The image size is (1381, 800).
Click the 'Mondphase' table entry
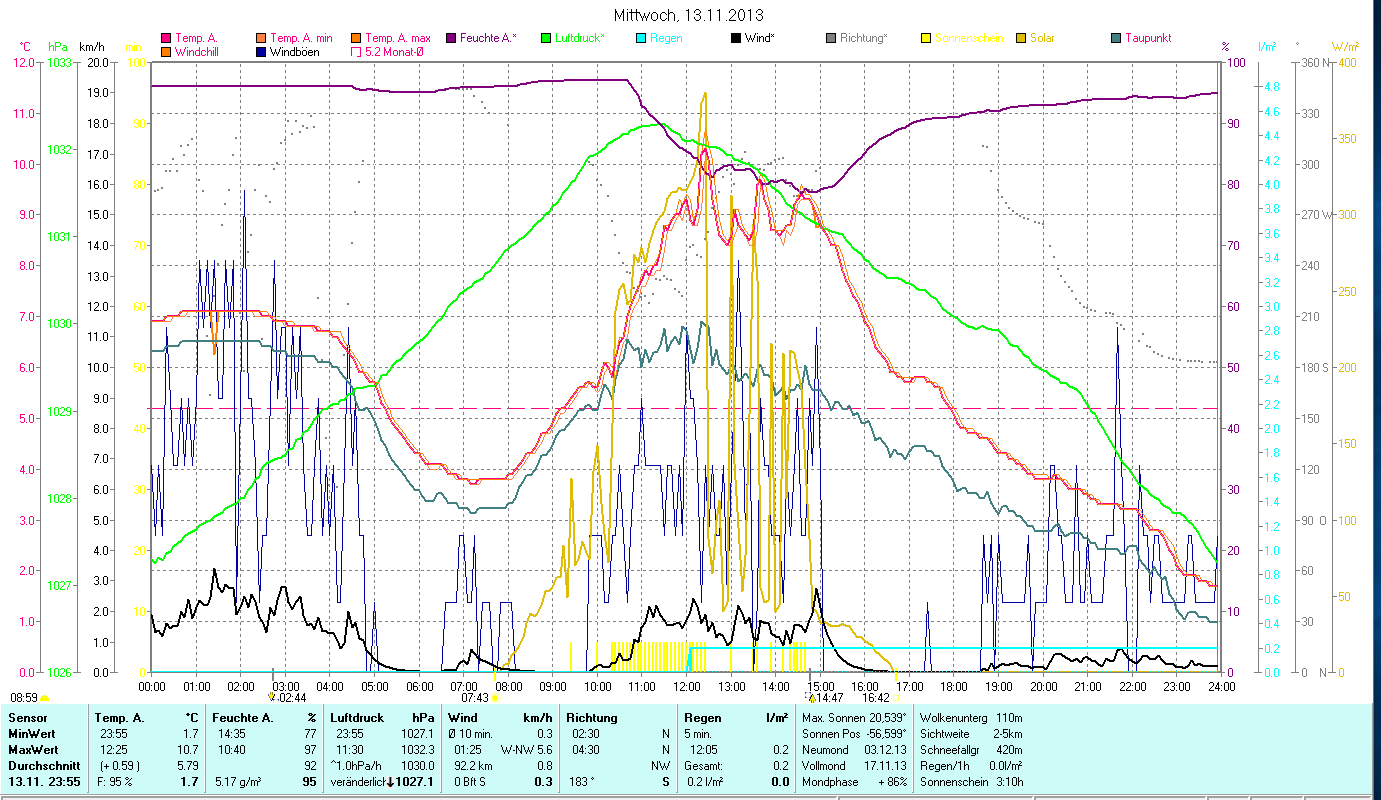point(828,782)
